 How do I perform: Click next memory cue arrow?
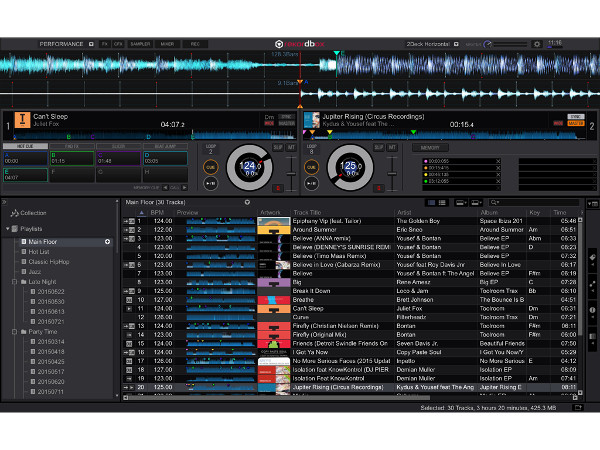click(x=184, y=188)
